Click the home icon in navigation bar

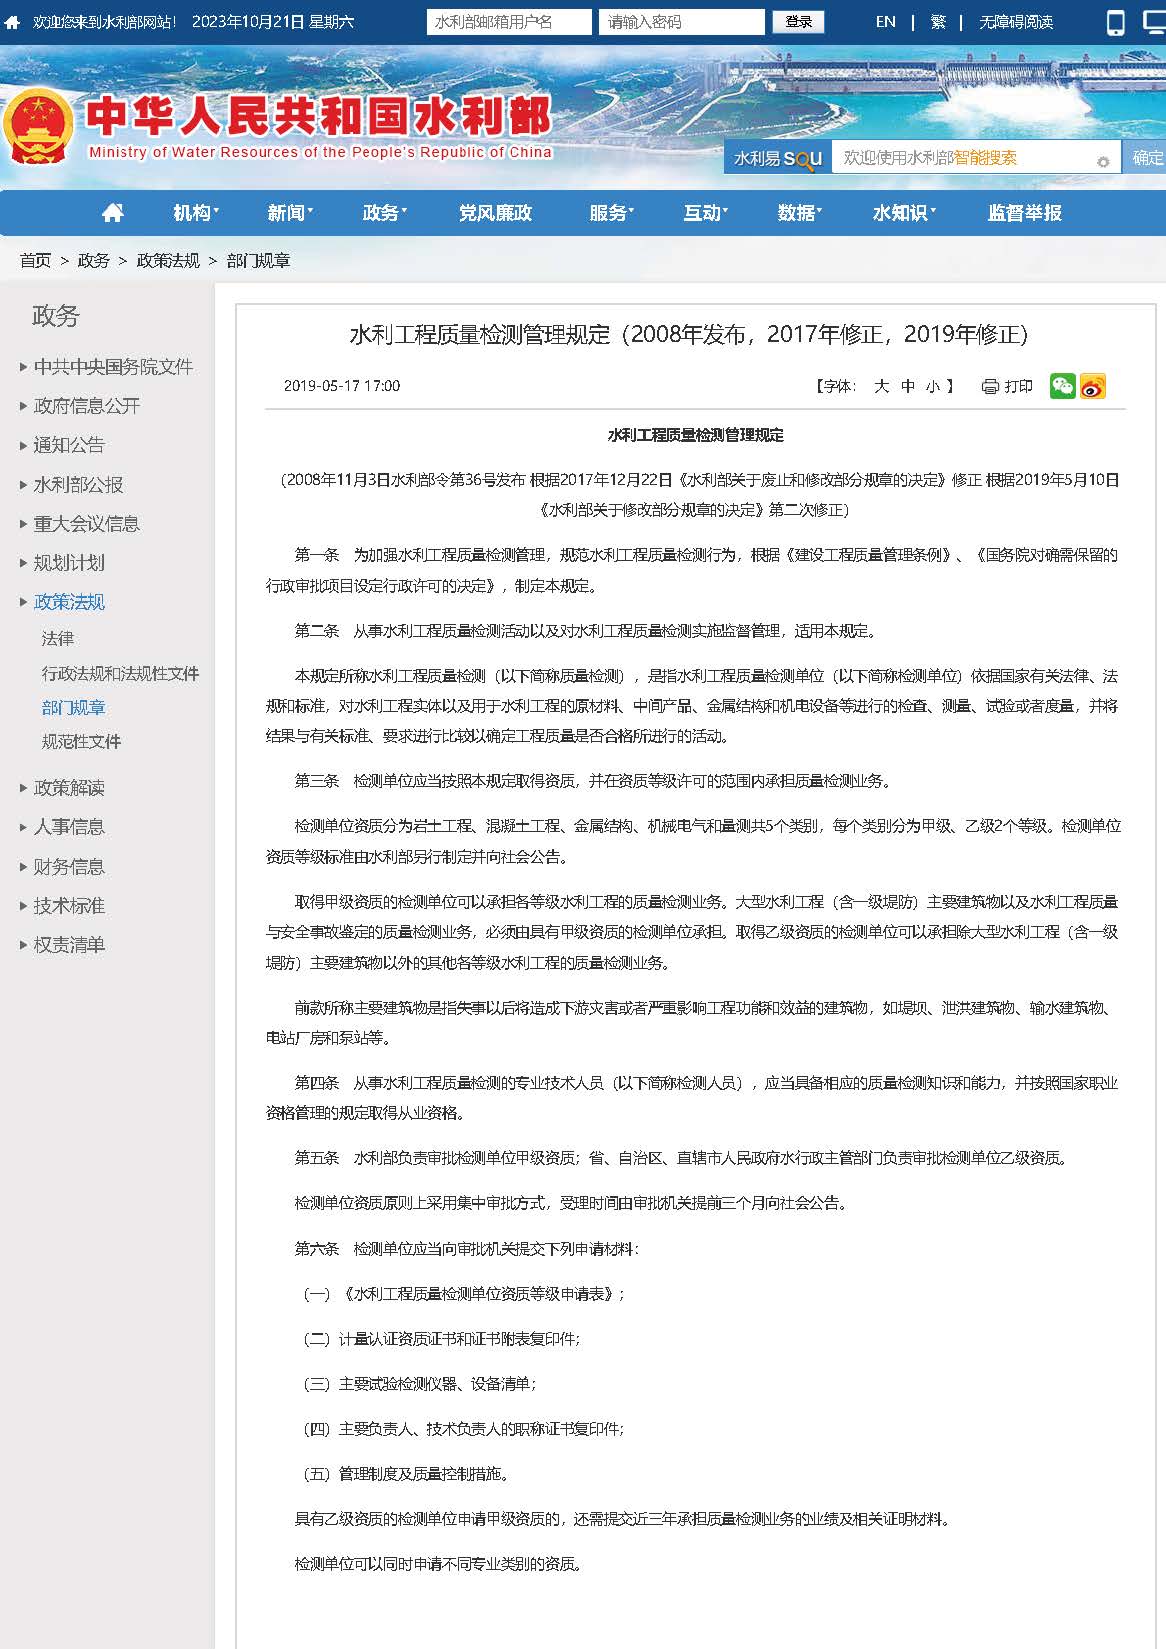click(113, 213)
